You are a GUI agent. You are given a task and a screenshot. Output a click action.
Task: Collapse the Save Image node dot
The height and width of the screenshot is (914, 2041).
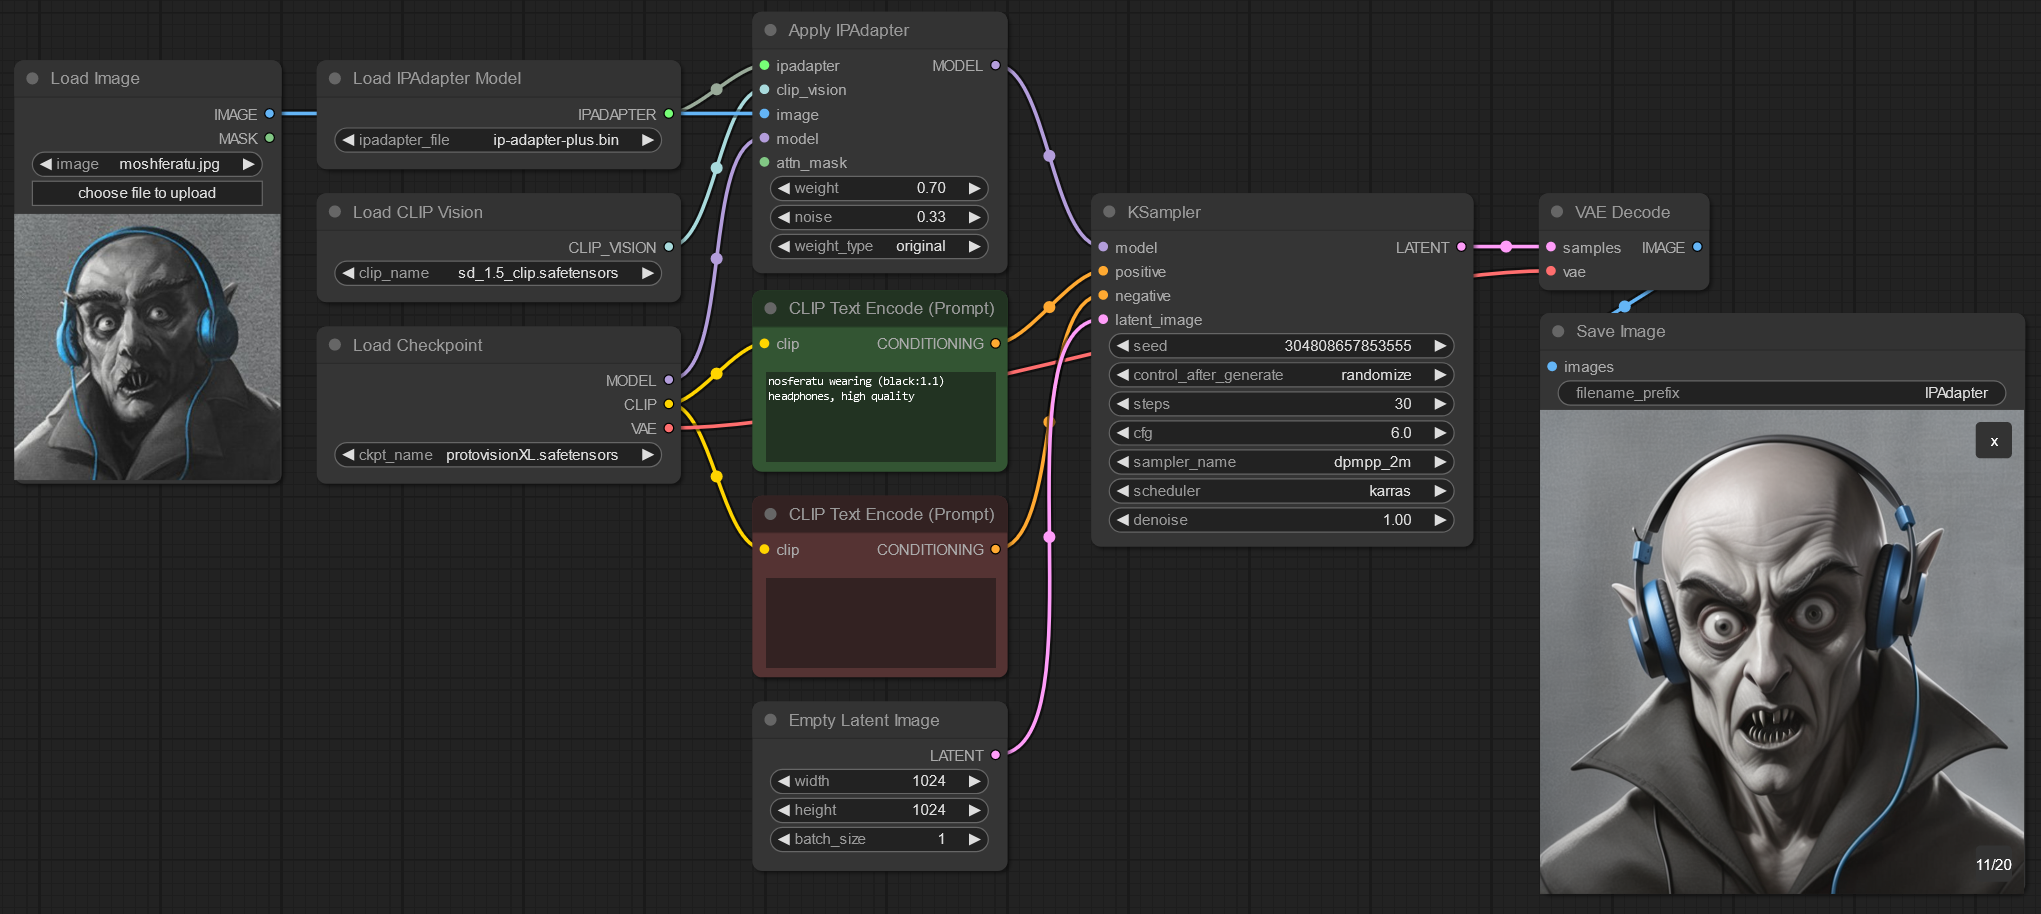1558,331
